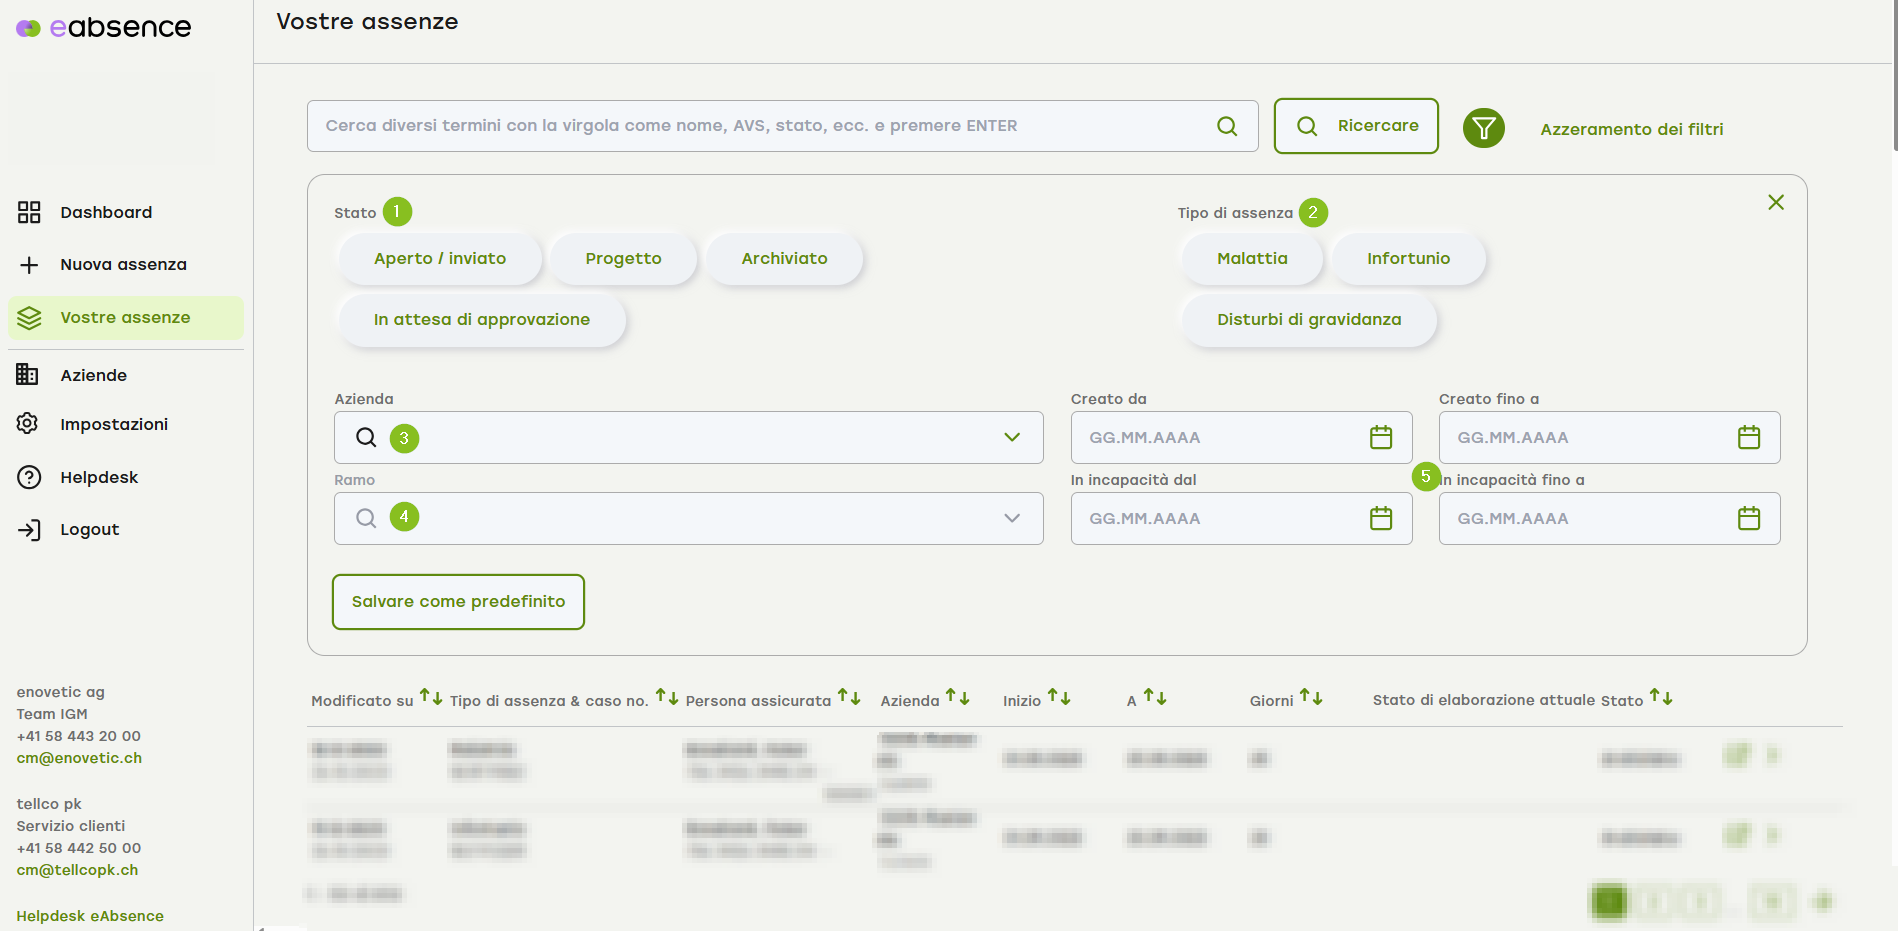Sort by Persona assicurata column arrows

(x=849, y=697)
